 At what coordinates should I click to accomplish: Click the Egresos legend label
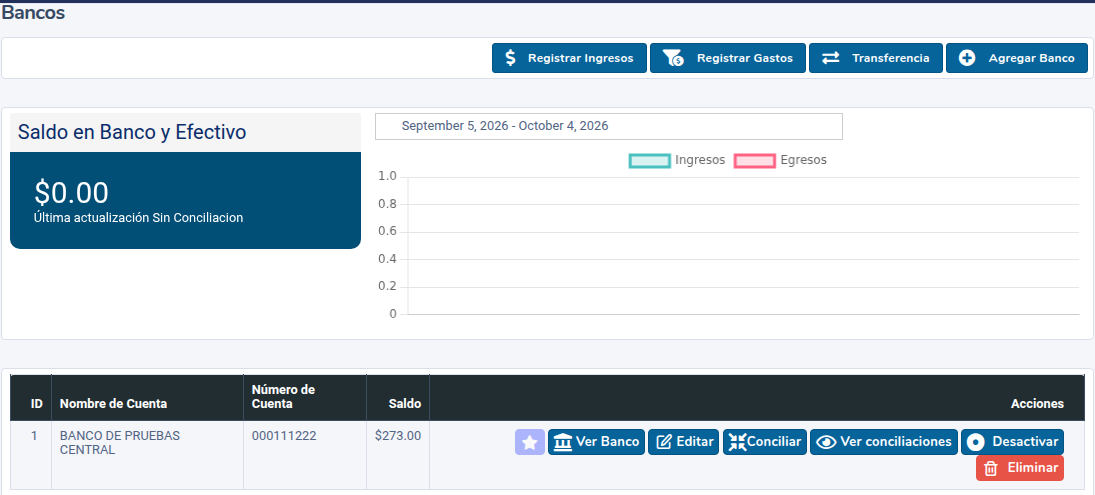pyautogui.click(x=803, y=160)
